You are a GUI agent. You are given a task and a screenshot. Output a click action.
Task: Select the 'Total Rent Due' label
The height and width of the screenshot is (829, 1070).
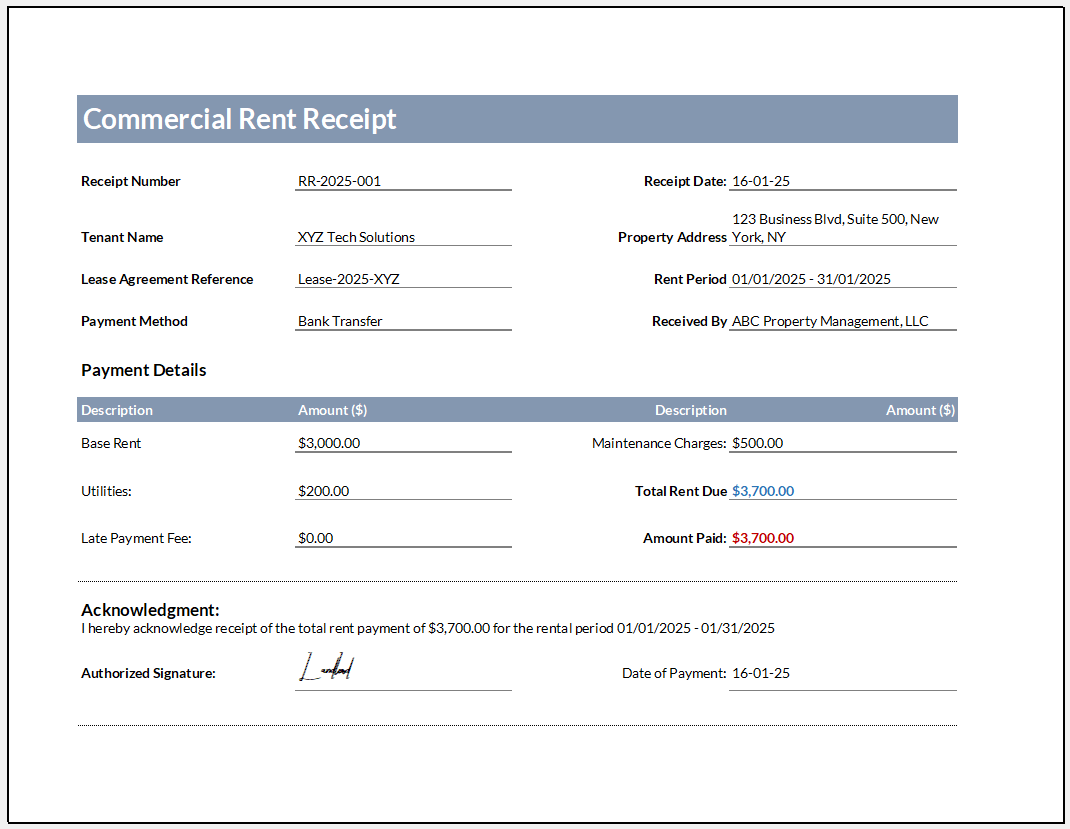[x=680, y=491]
